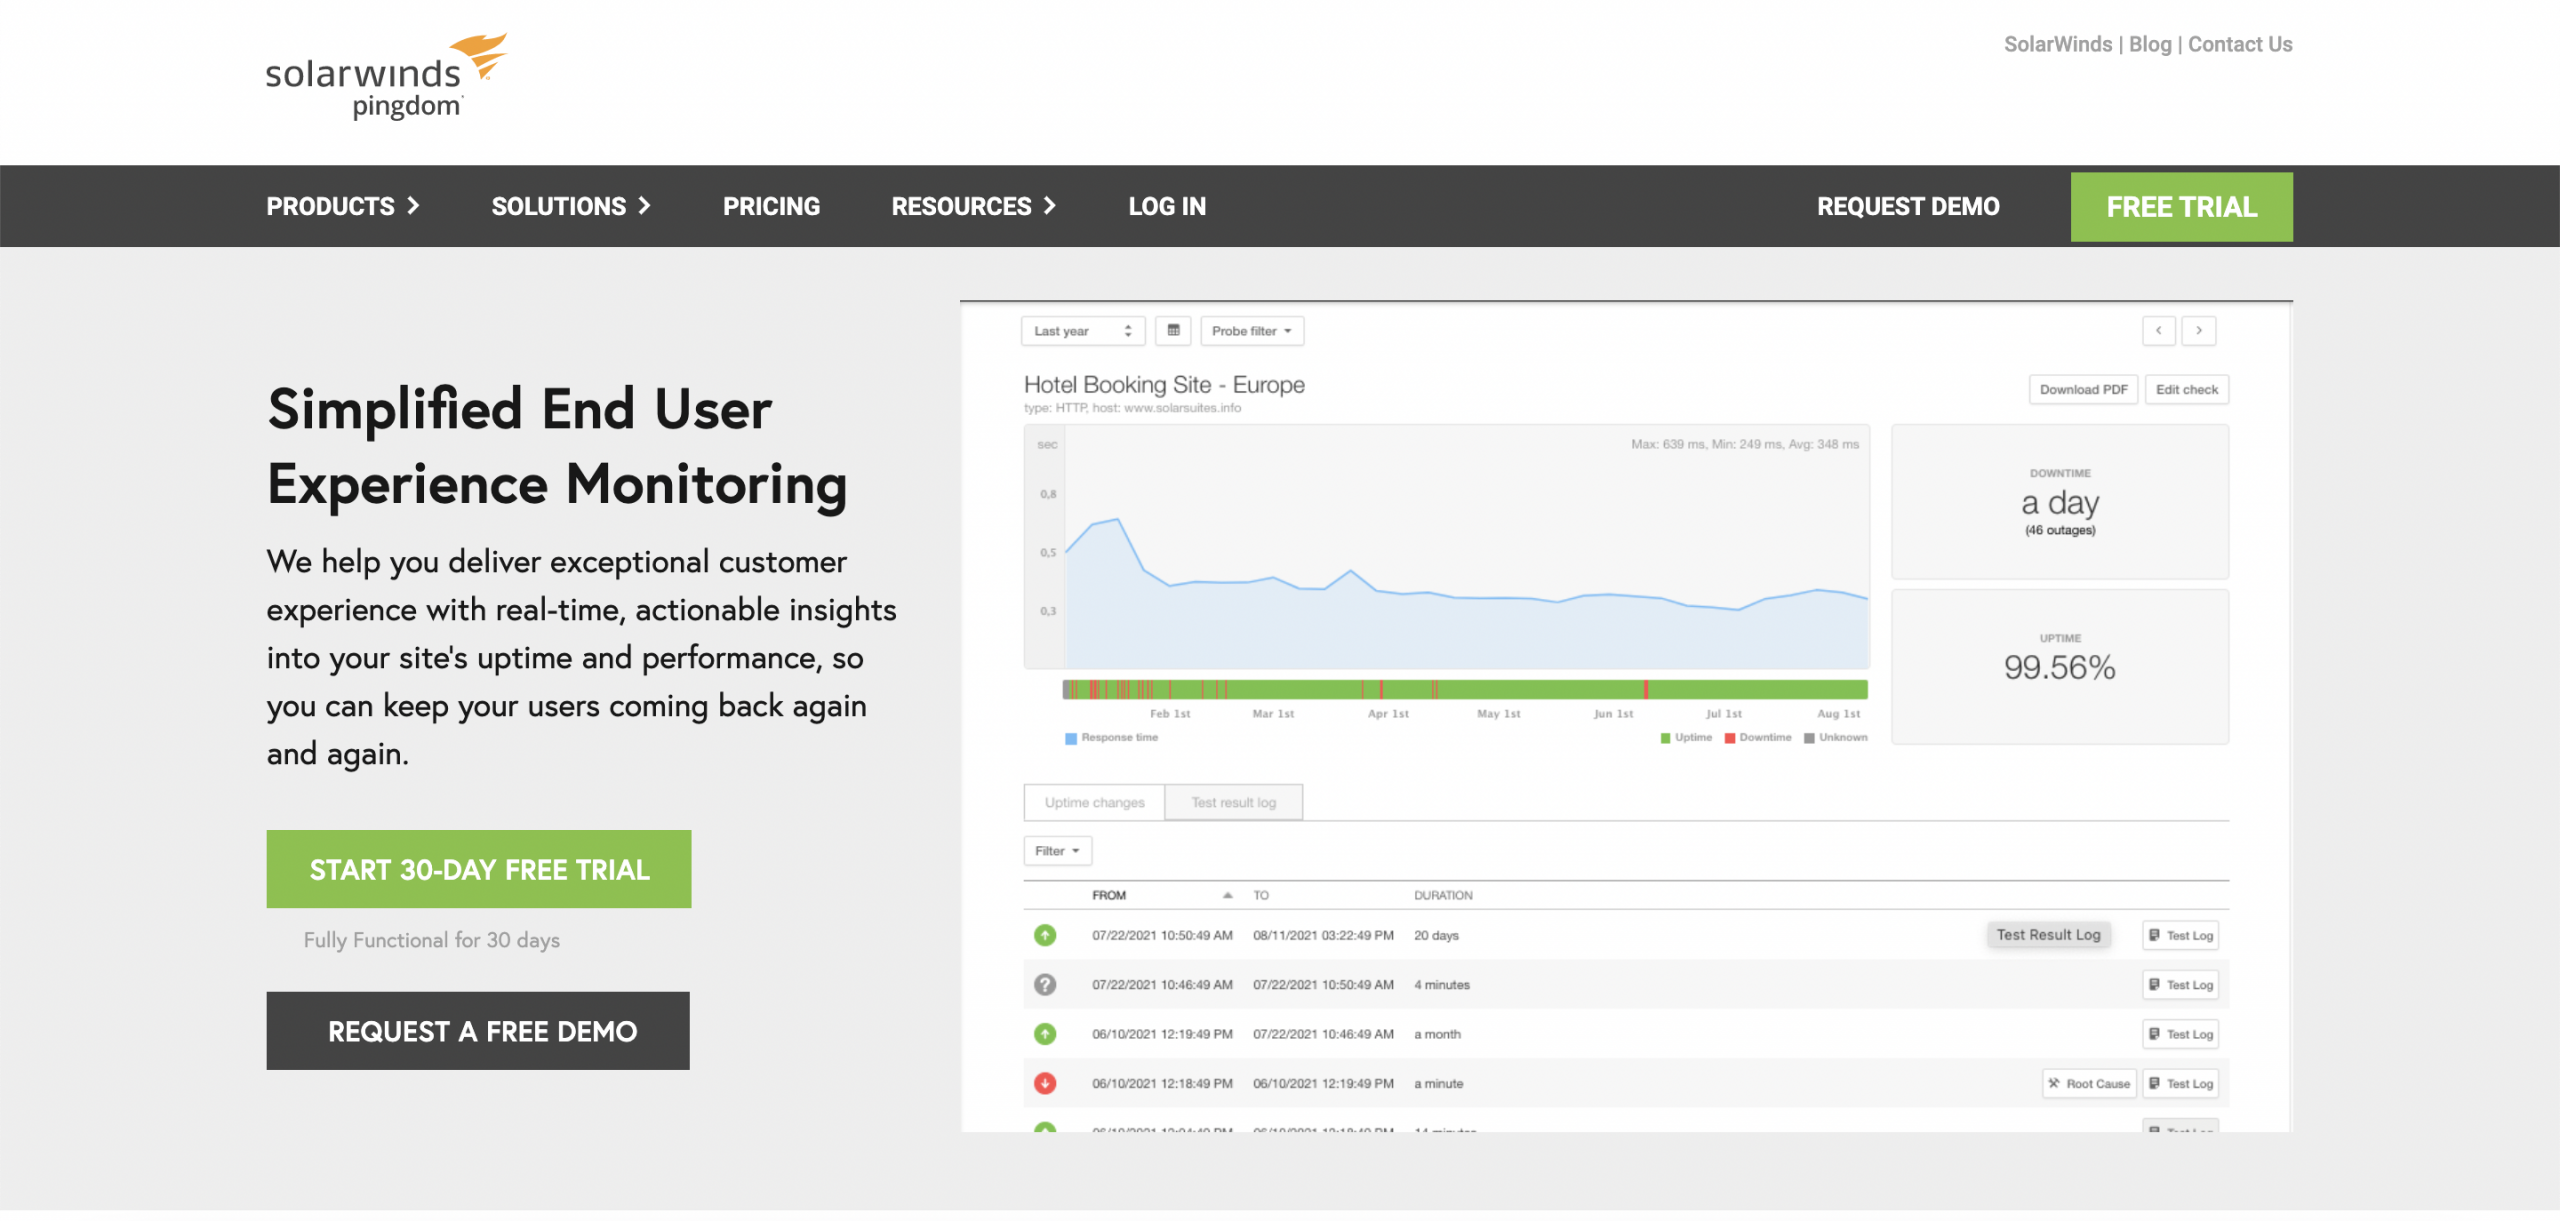2560x1221 pixels.
Task: Sort by the DURATION column header
Action: point(1443,895)
